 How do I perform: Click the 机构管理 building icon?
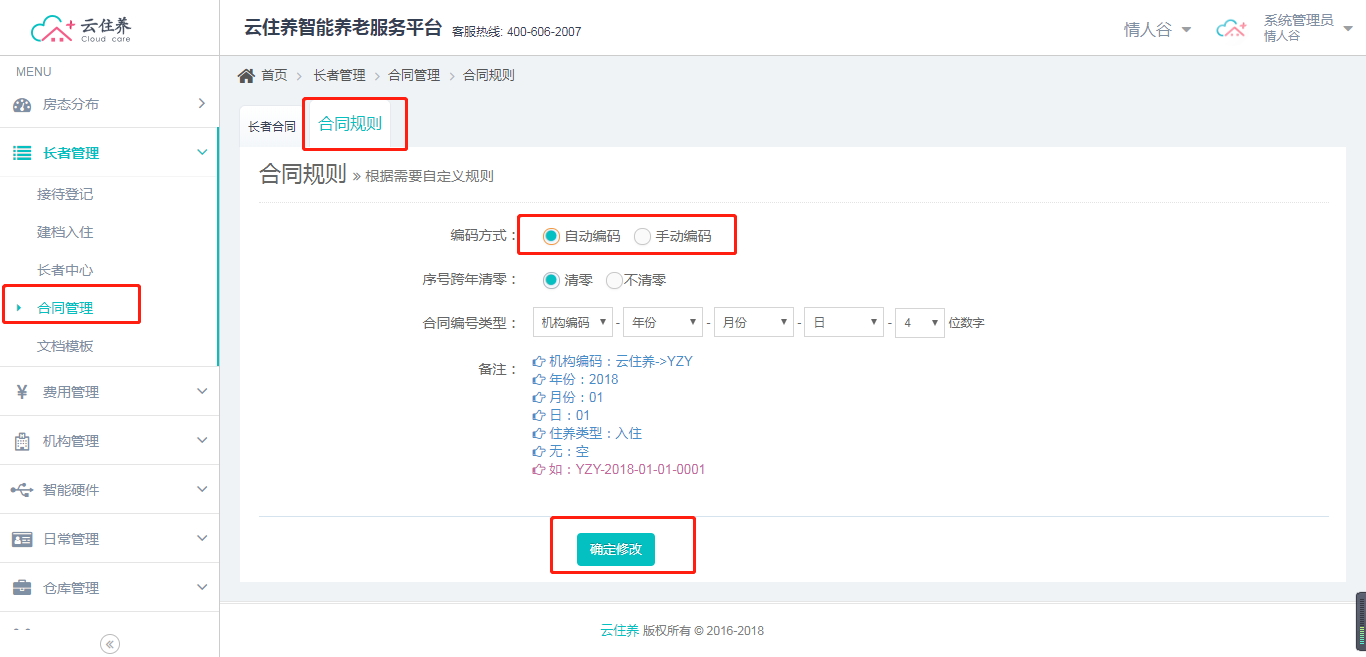pyautogui.click(x=22, y=441)
